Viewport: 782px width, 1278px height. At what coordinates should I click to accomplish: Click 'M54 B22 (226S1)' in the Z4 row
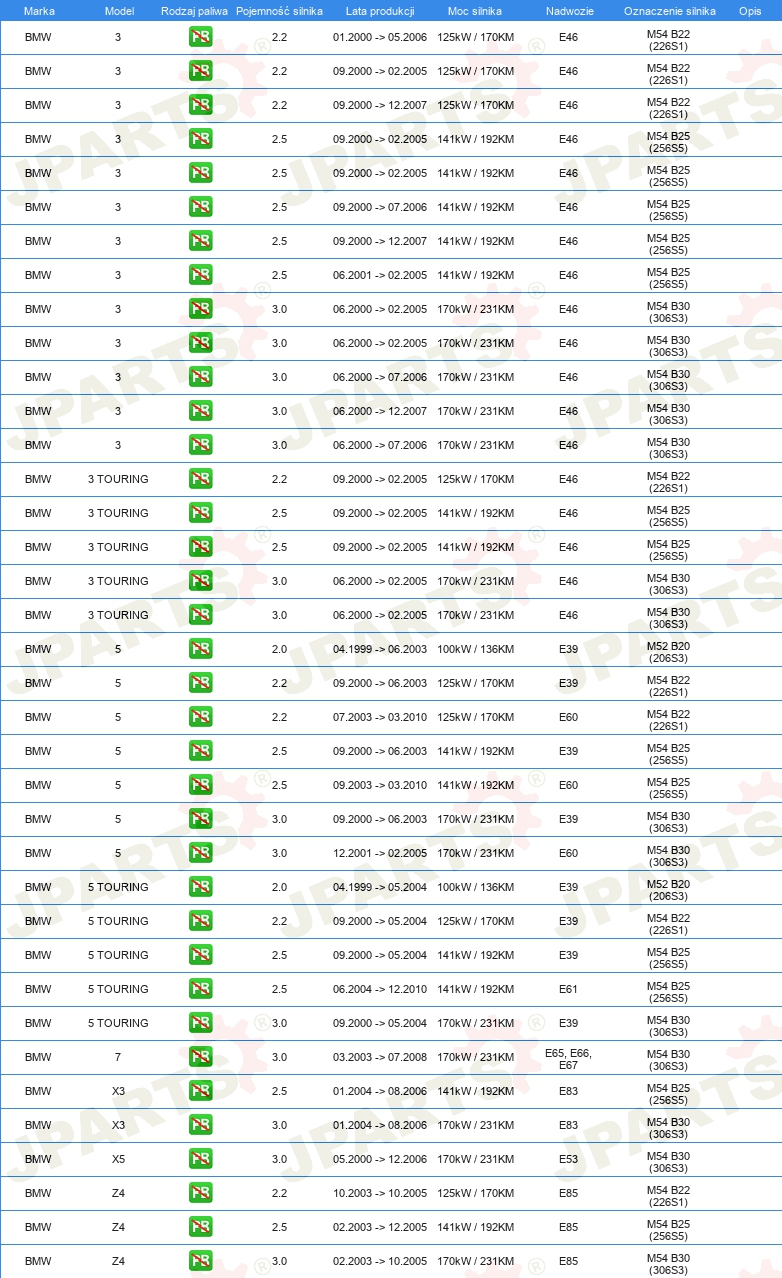[668, 1196]
